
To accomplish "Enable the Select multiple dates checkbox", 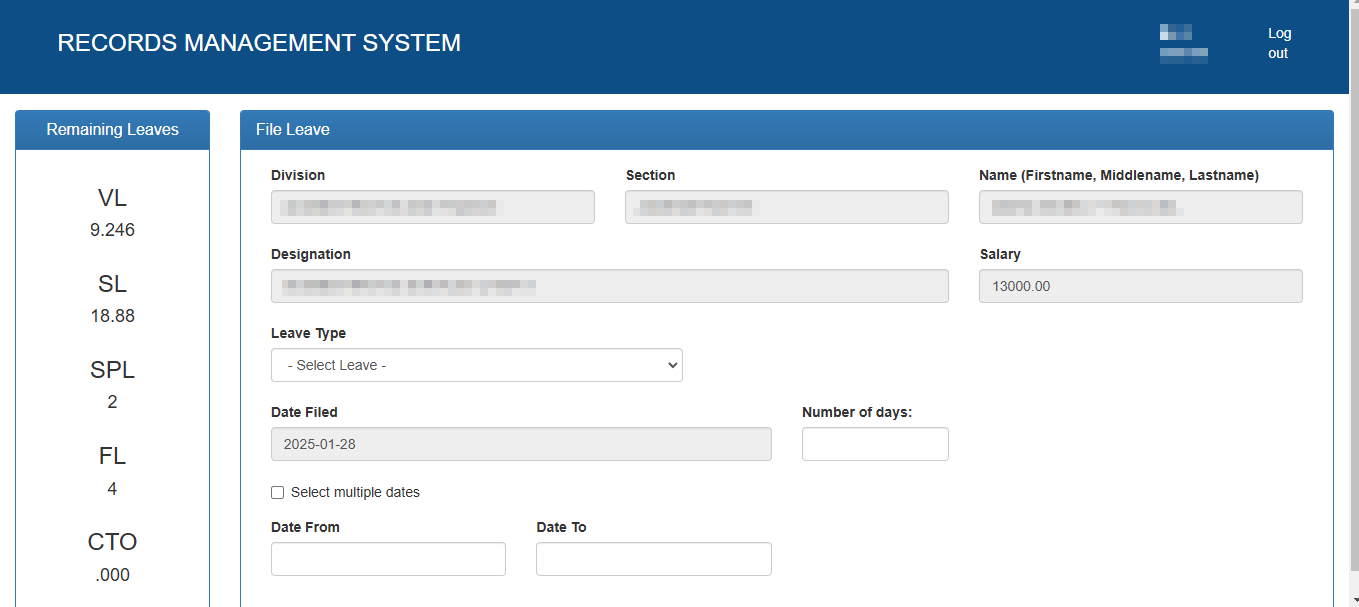I will (278, 492).
